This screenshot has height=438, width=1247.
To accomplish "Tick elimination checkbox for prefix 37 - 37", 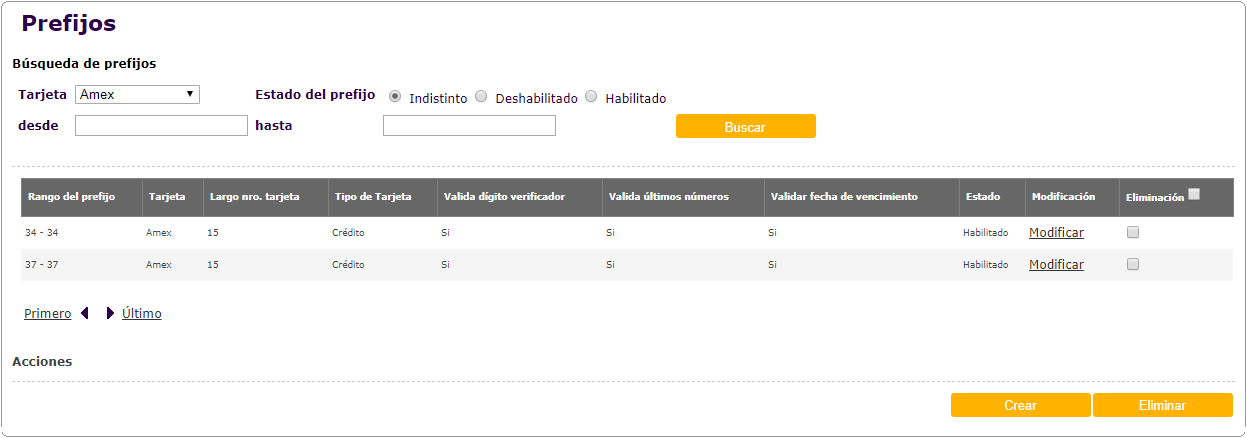I will (x=1133, y=265).
